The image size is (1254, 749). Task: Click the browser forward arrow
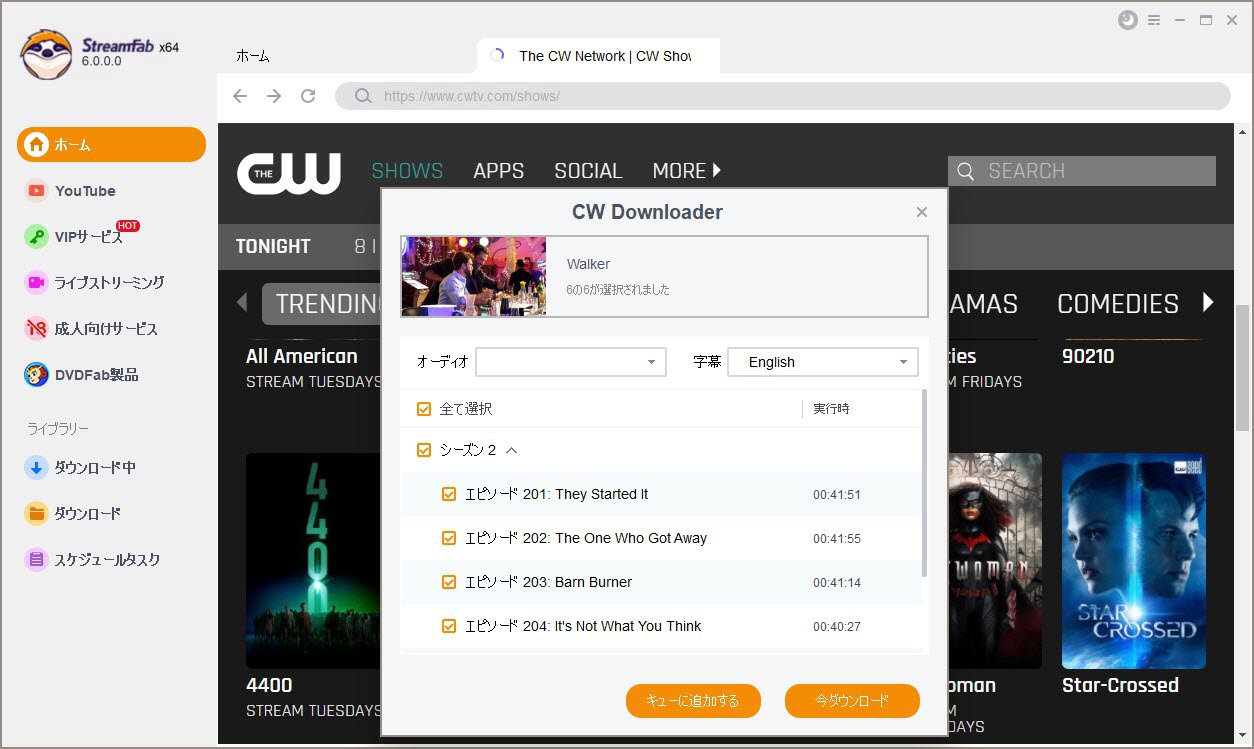(274, 96)
